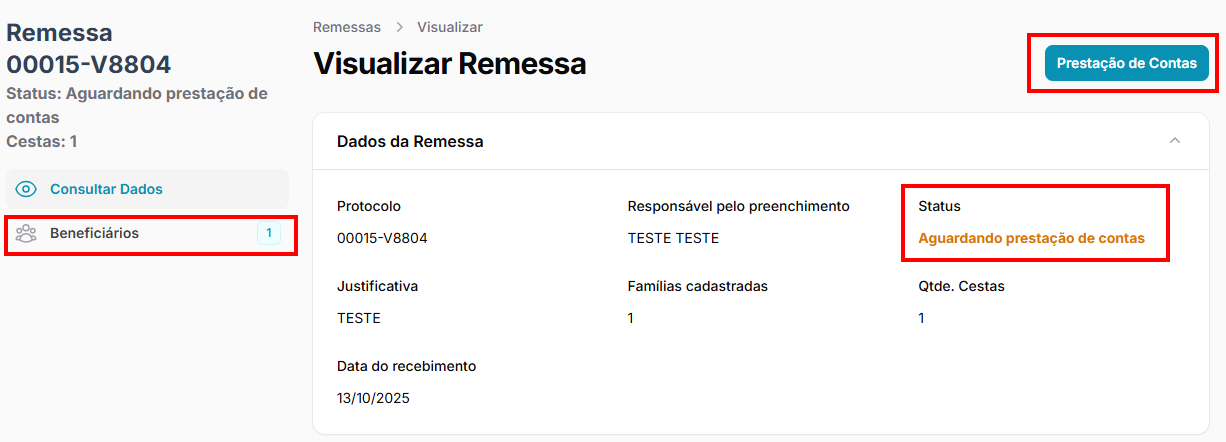This screenshot has width=1226, height=442.
Task: Click the Qtde. Cestas value
Action: tap(921, 318)
